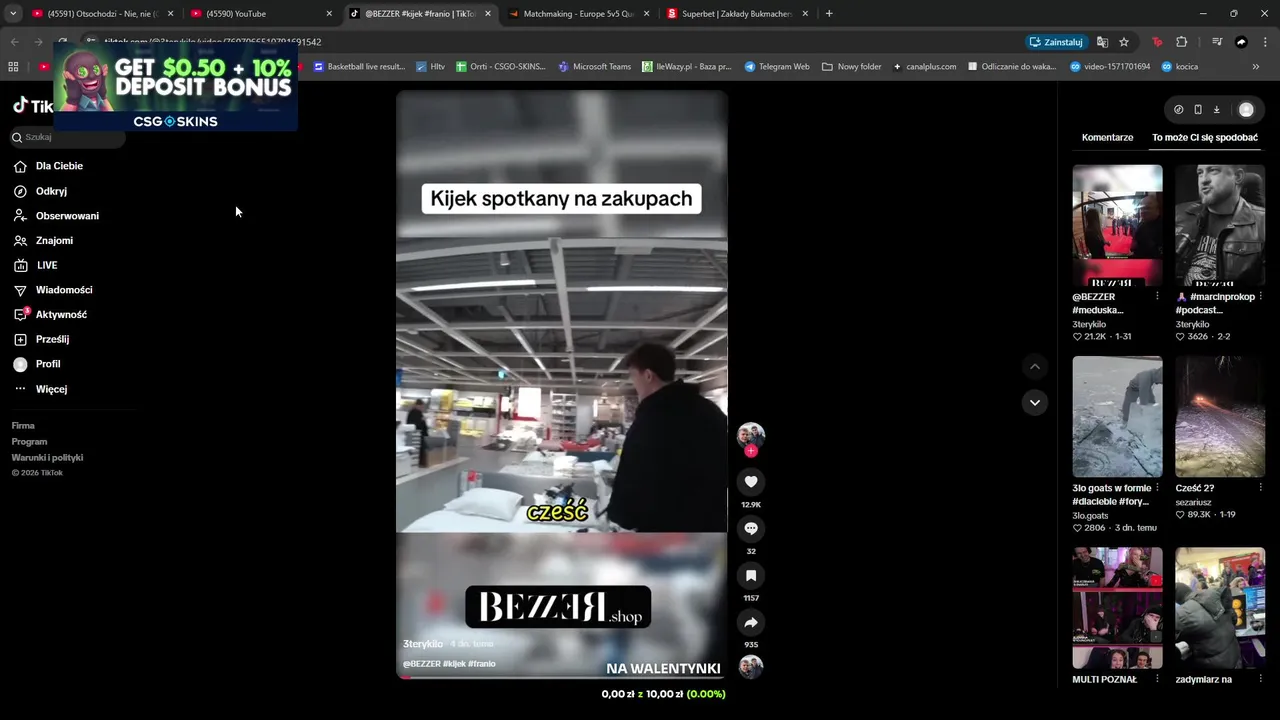The width and height of the screenshot is (1280, 720).
Task: Open 3terykilo author name on video
Action: click(x=423, y=644)
